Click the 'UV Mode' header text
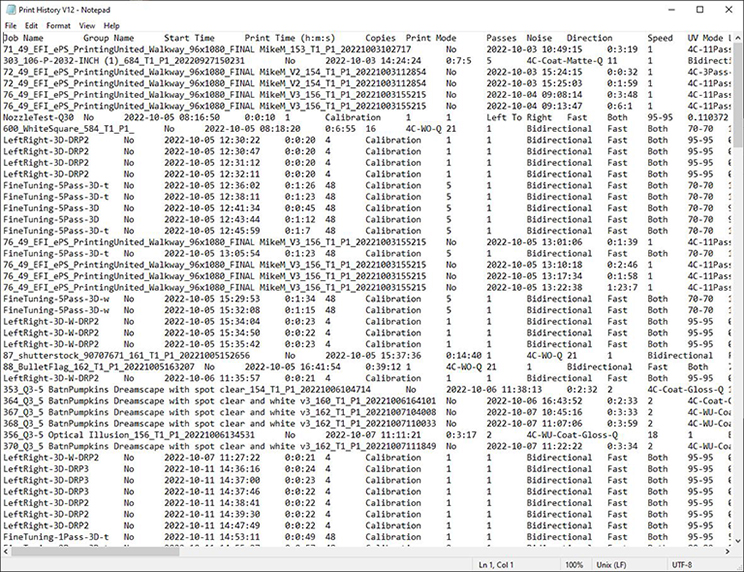 click(705, 38)
